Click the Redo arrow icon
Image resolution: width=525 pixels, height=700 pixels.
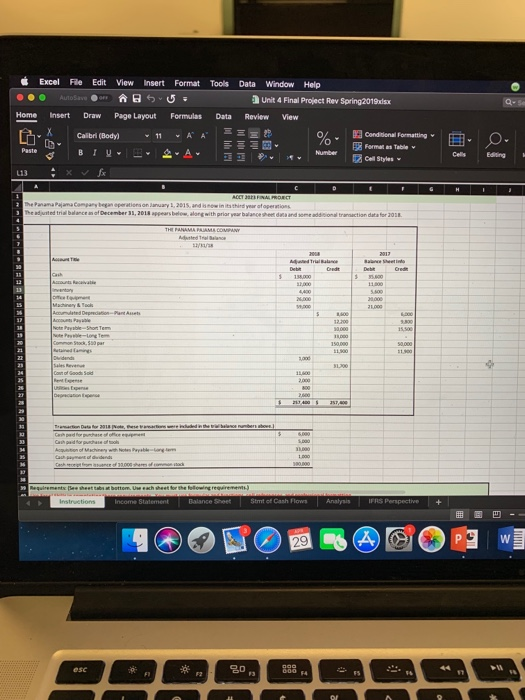pyautogui.click(x=171, y=99)
